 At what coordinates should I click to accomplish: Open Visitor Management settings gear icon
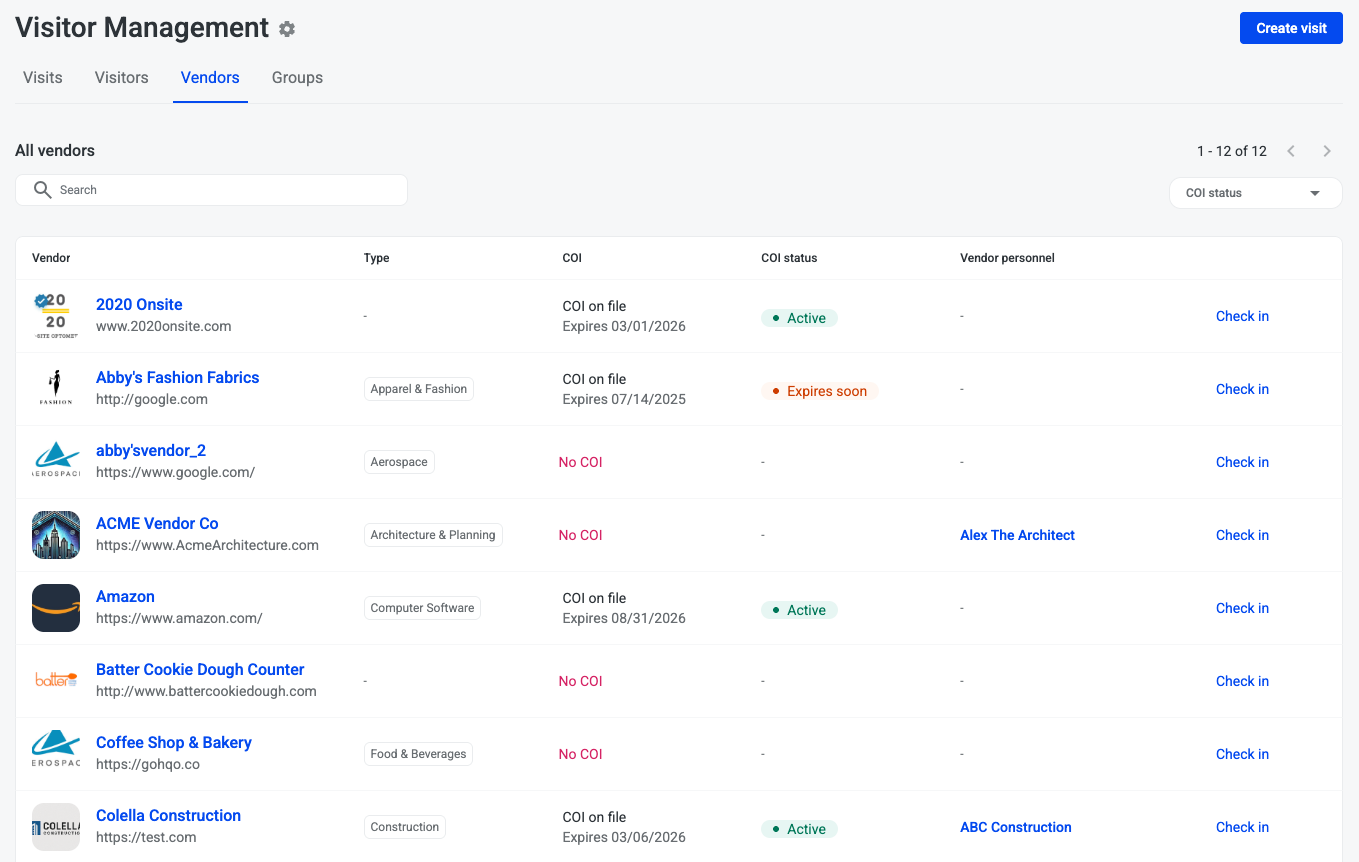[x=287, y=29]
